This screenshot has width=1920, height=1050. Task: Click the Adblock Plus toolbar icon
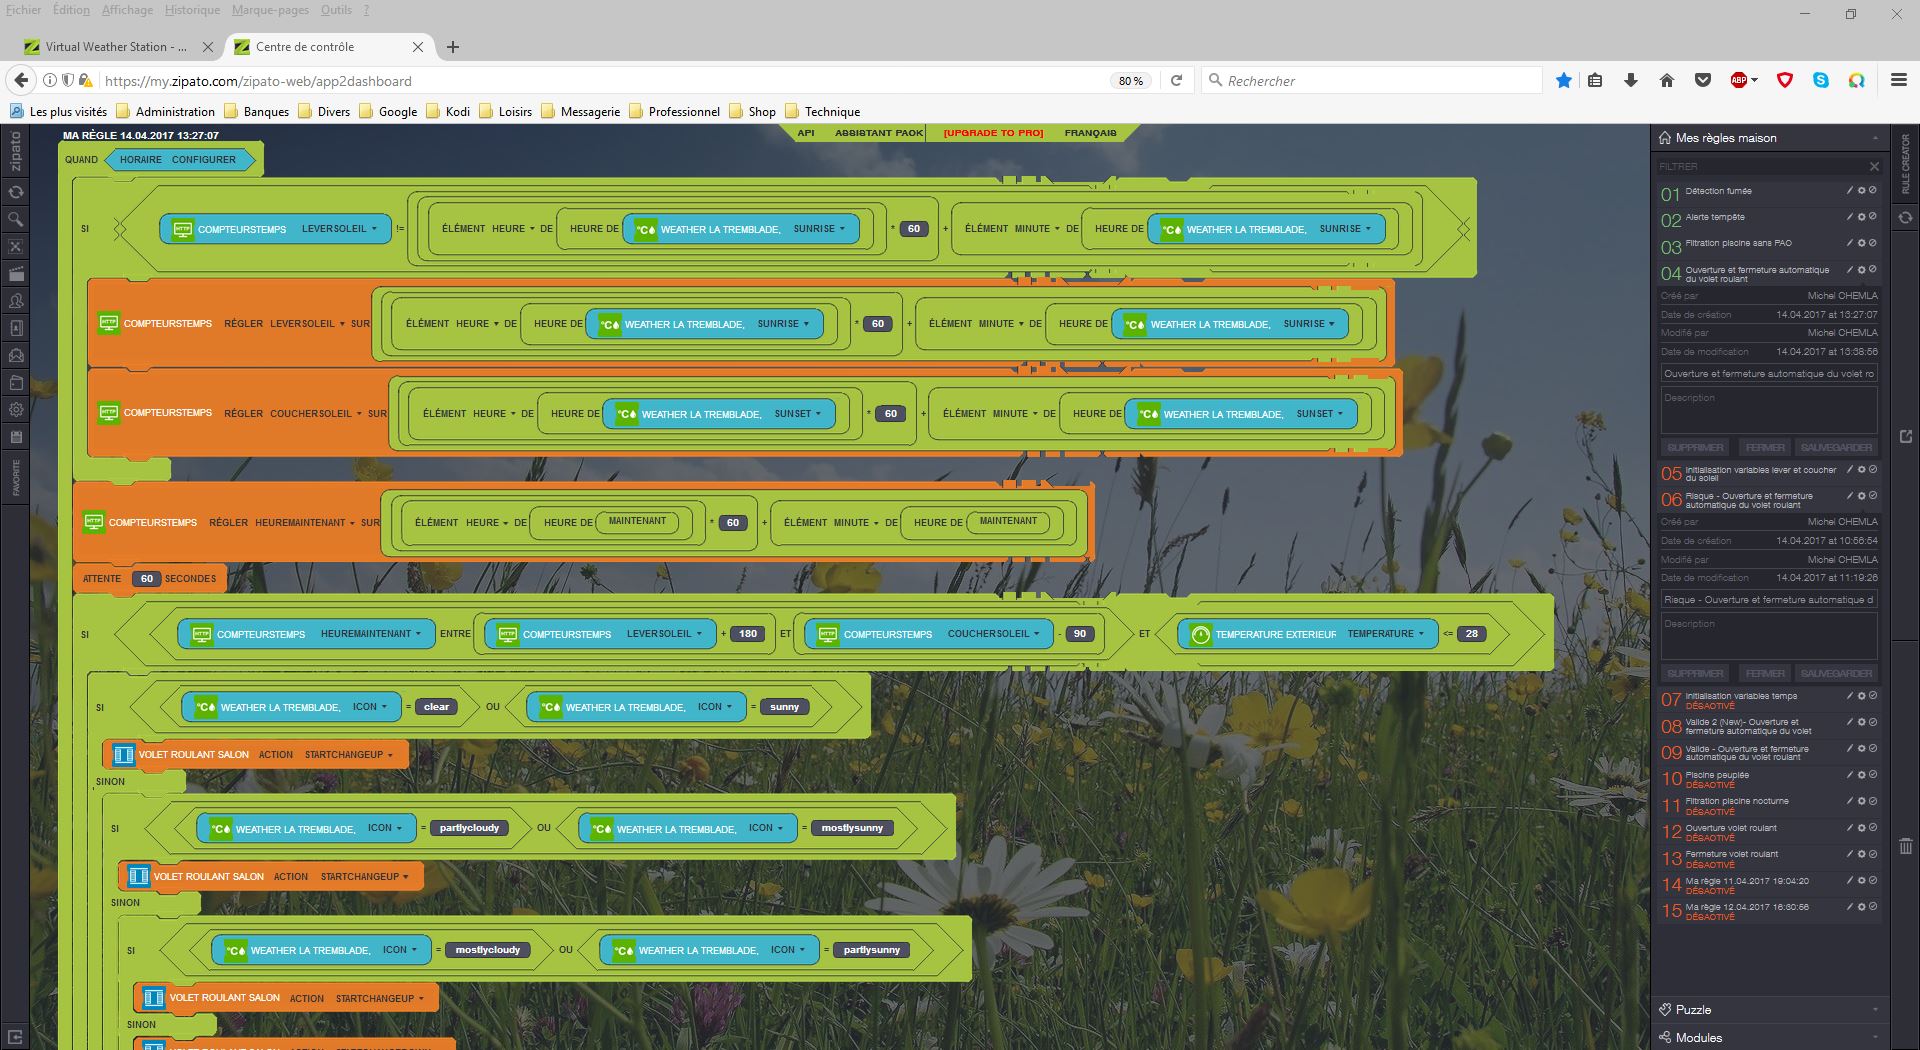pos(1739,81)
